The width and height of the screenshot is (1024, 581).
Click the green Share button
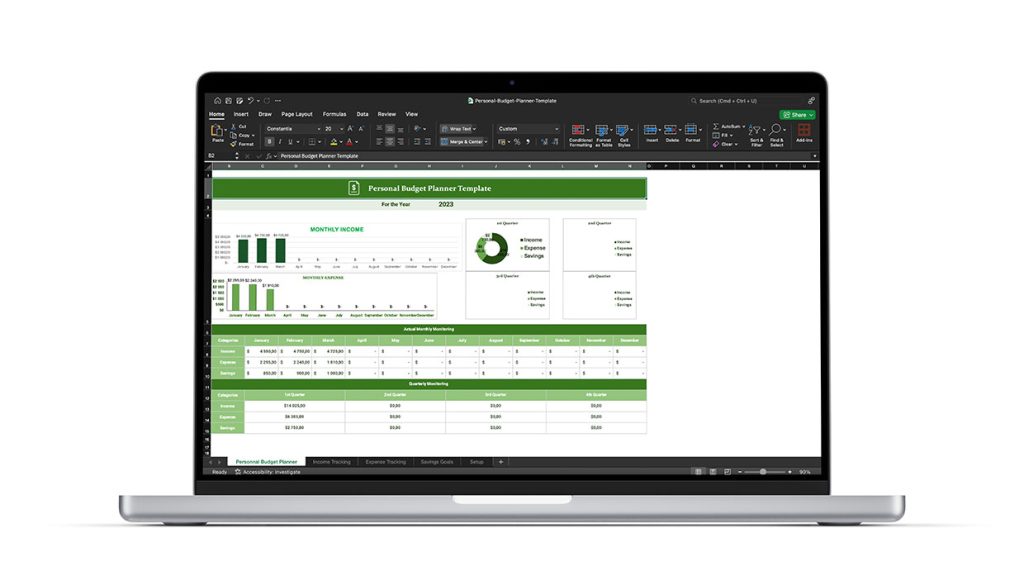798,114
